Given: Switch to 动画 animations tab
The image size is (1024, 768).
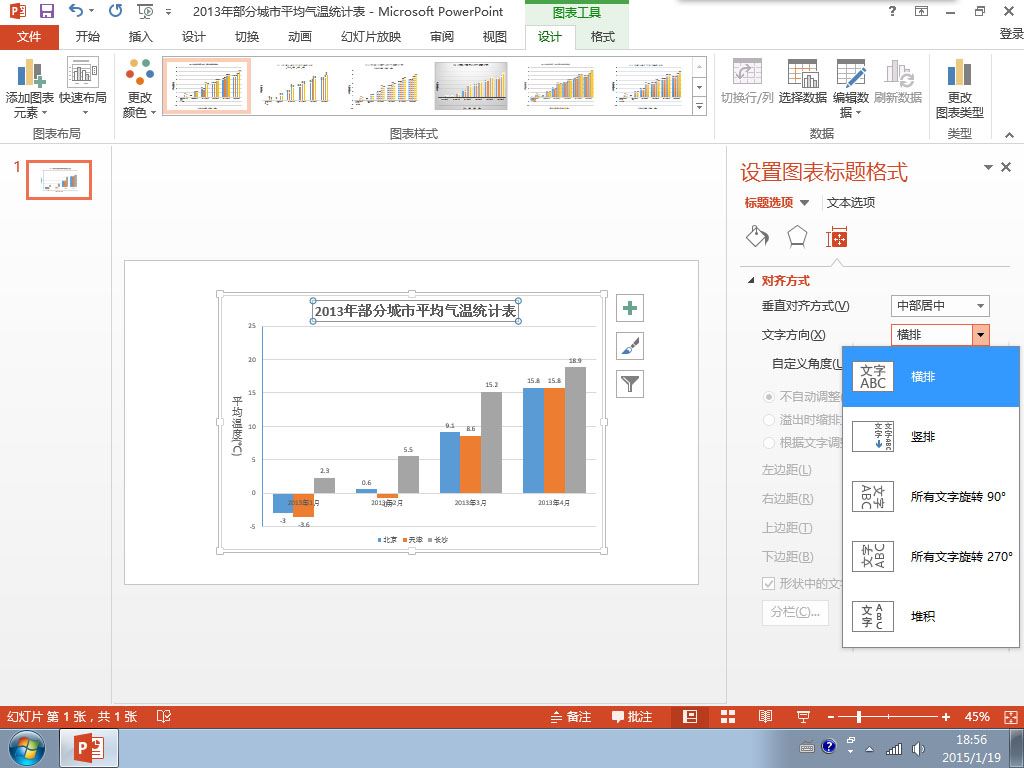Looking at the screenshot, I should tap(300, 37).
